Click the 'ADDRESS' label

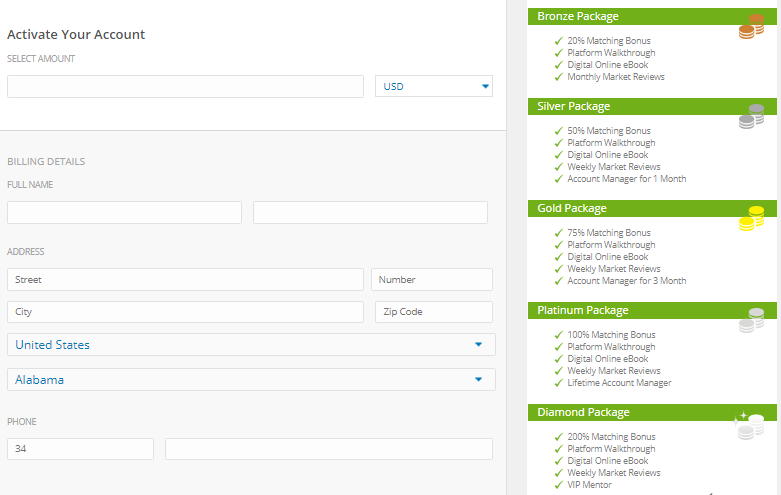click(25, 251)
